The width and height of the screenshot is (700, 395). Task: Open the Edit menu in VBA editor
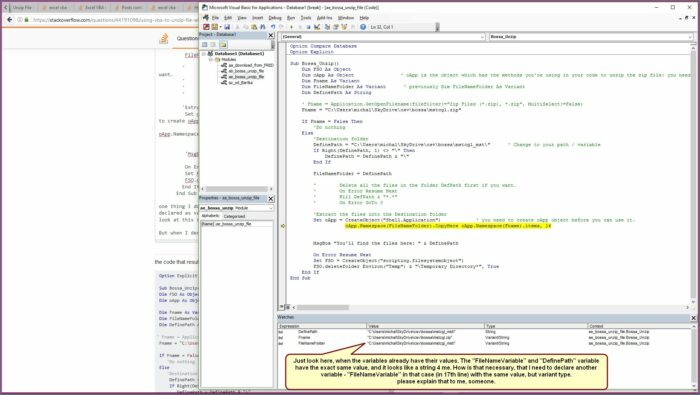tap(228, 18)
